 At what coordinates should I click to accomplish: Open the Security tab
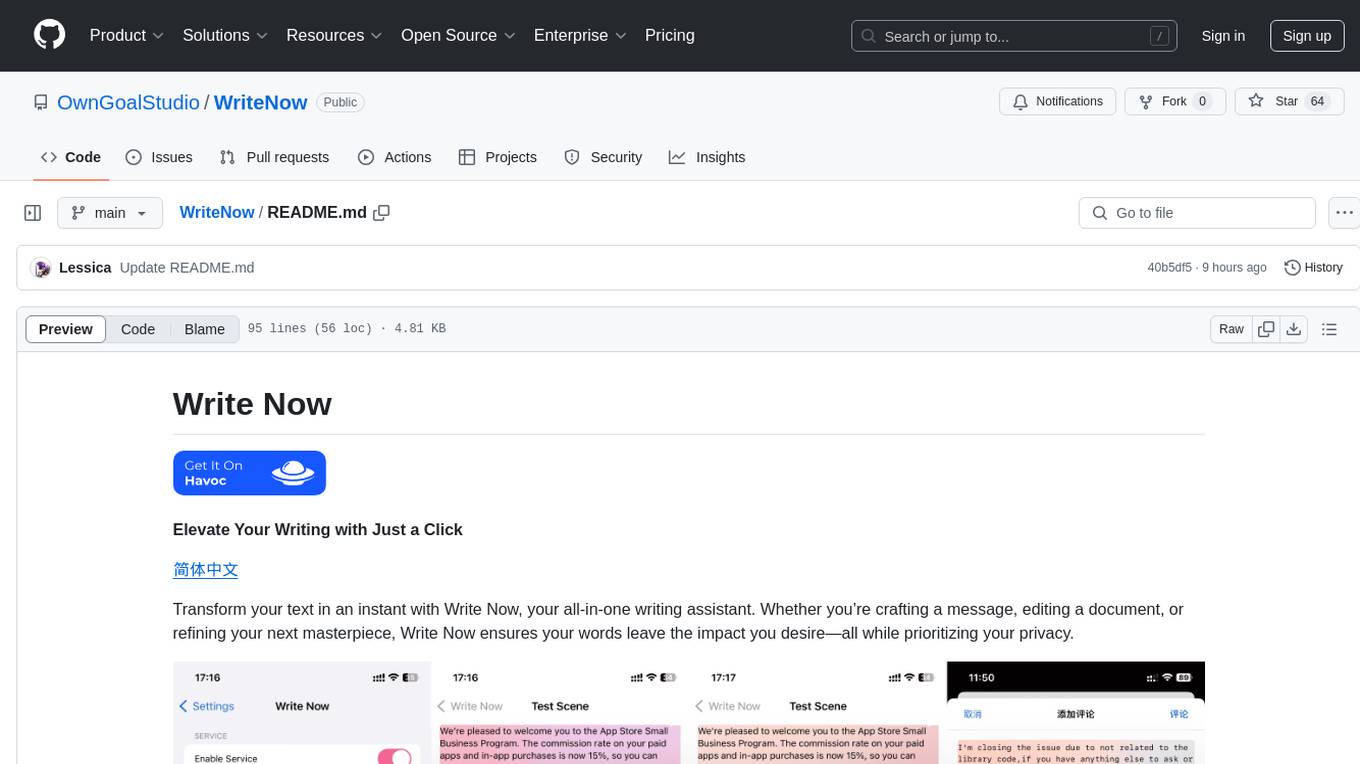[x=603, y=157]
